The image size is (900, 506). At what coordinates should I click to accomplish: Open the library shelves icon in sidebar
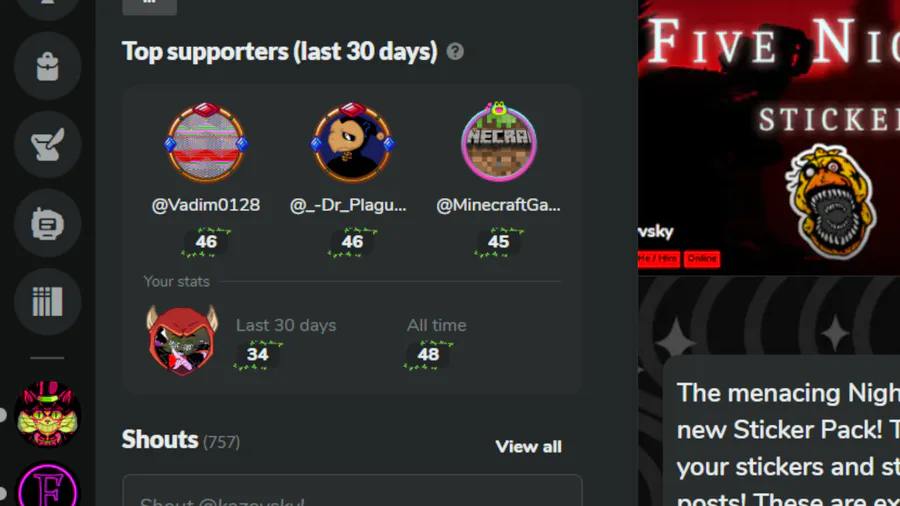[48, 302]
